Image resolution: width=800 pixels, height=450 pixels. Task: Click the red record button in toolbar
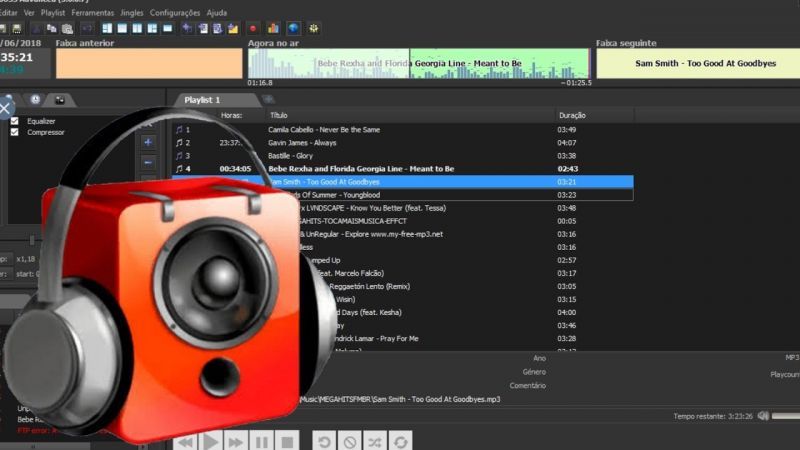click(253, 29)
